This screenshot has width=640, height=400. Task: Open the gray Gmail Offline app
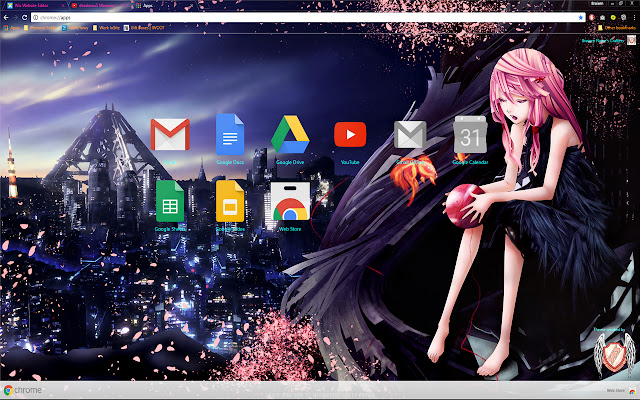(x=410, y=135)
